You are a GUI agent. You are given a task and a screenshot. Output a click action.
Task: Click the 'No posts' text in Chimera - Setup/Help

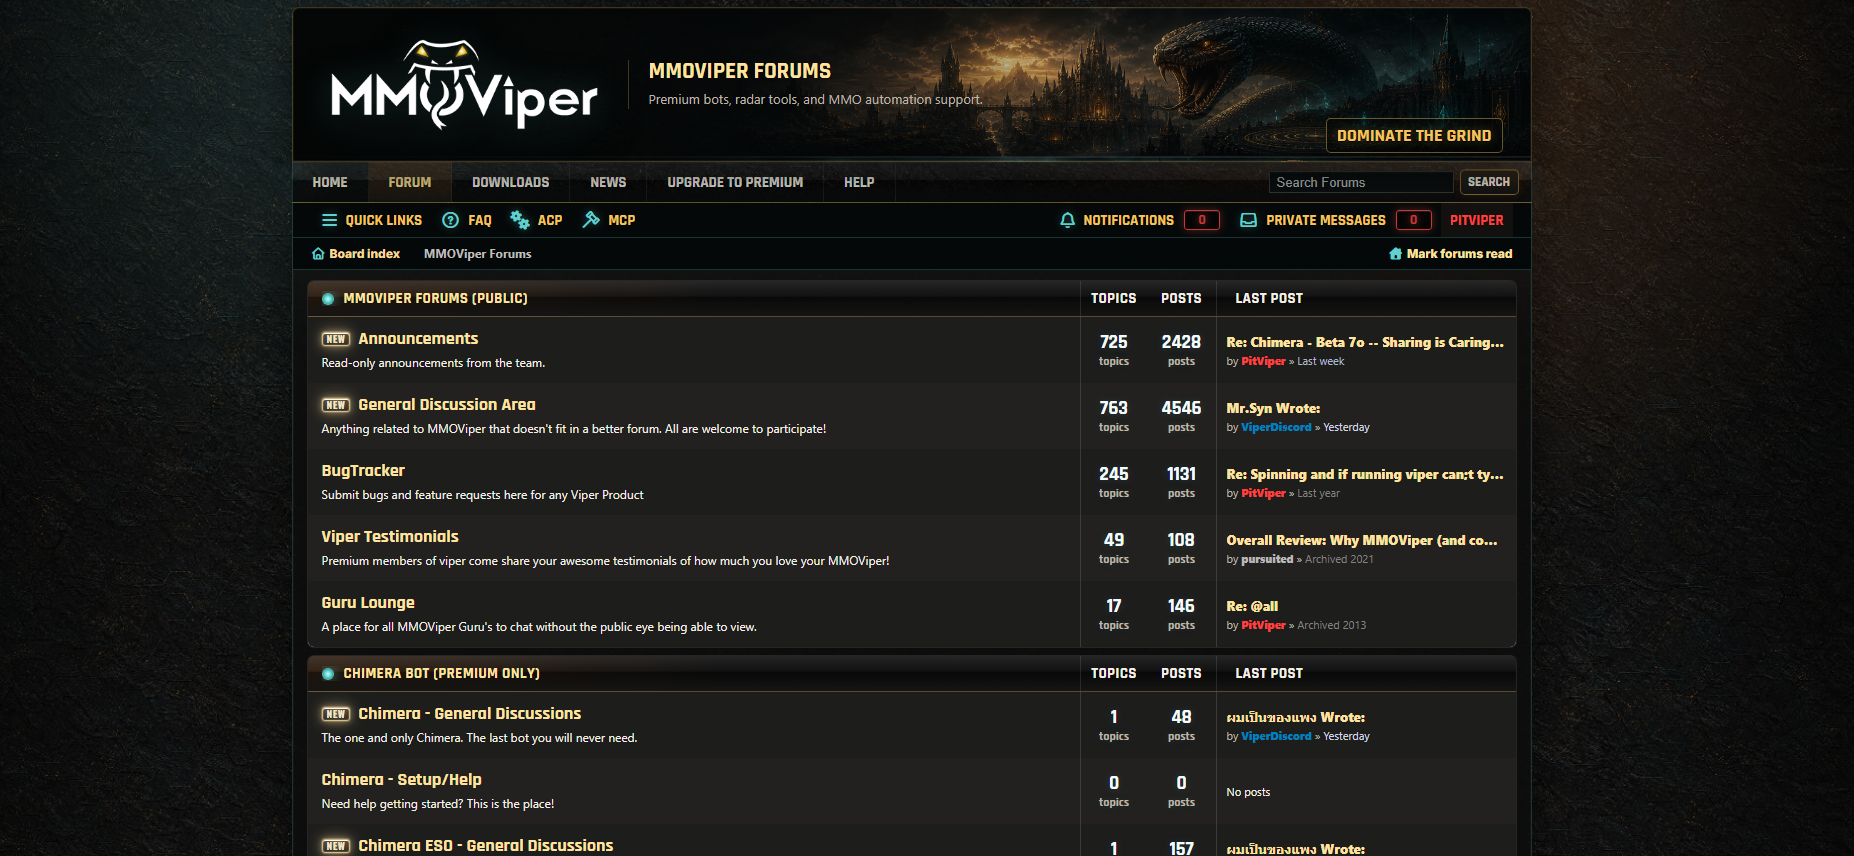pos(1248,792)
